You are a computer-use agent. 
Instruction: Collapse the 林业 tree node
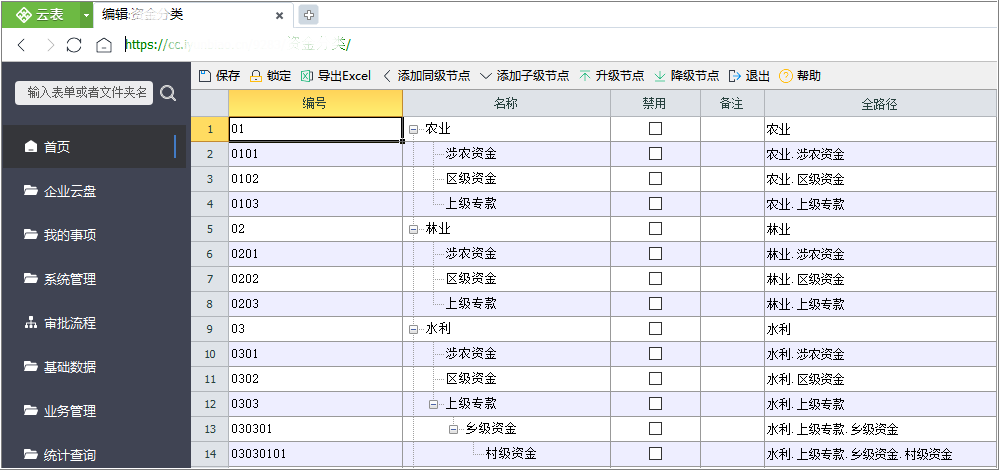[x=413, y=229]
